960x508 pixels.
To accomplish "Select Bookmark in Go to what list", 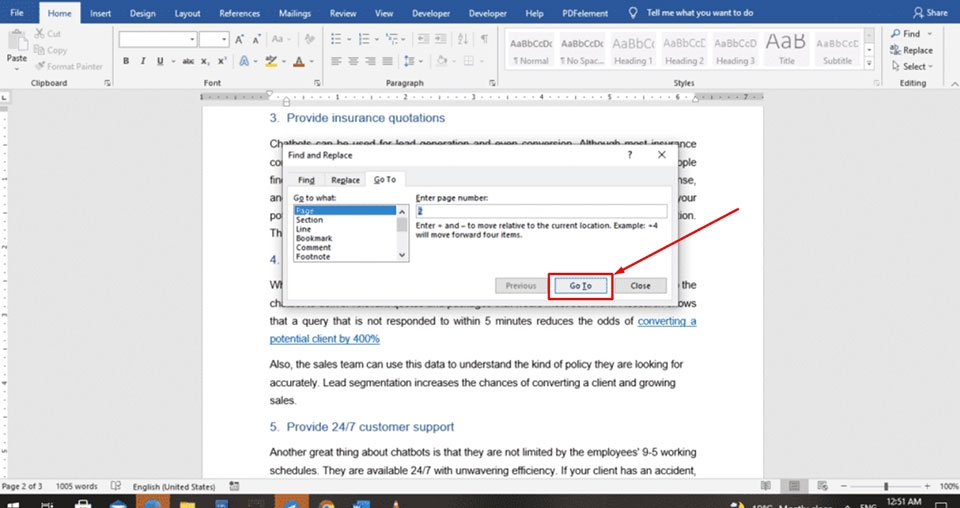I will coord(314,238).
